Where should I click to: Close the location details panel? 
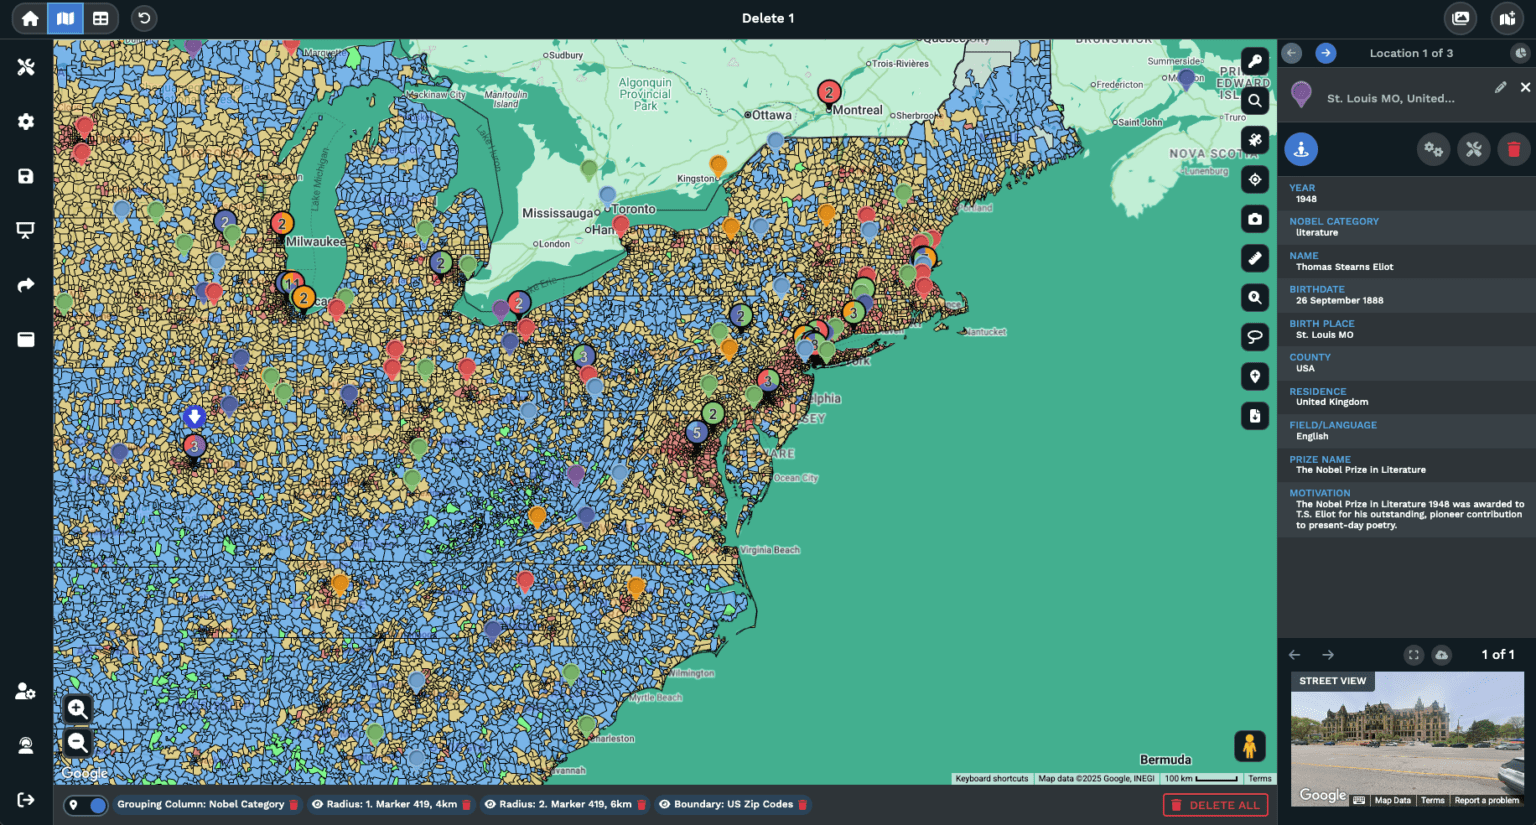point(1525,88)
